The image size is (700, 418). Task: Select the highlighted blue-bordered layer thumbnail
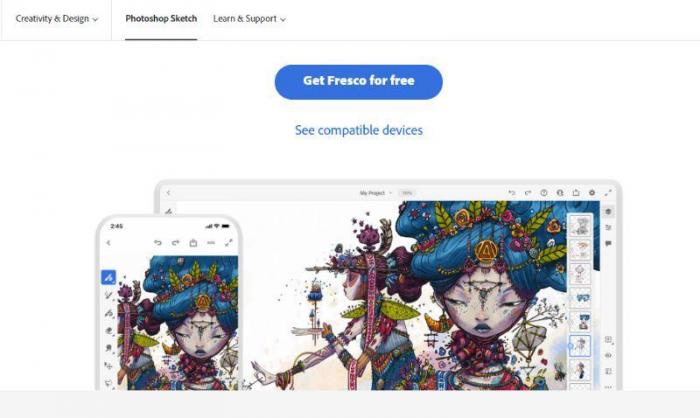tap(580, 346)
